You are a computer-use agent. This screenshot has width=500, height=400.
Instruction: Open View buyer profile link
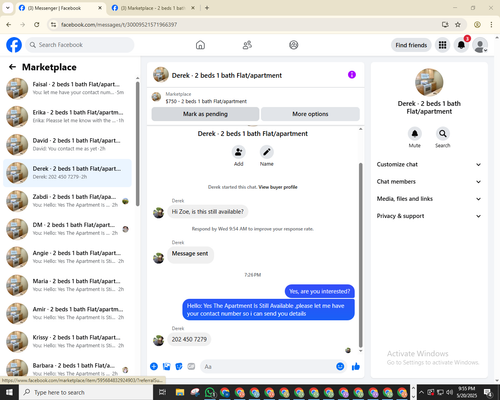[278, 187]
